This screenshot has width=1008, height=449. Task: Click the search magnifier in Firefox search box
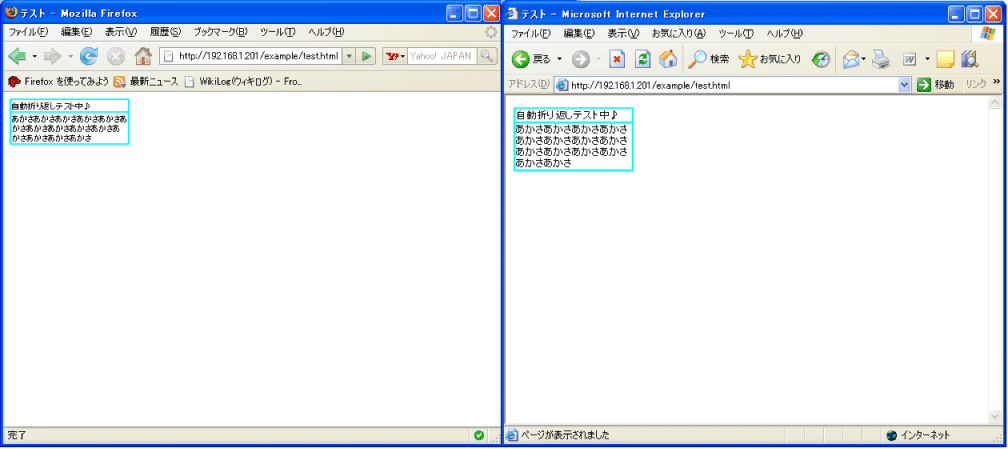point(488,56)
